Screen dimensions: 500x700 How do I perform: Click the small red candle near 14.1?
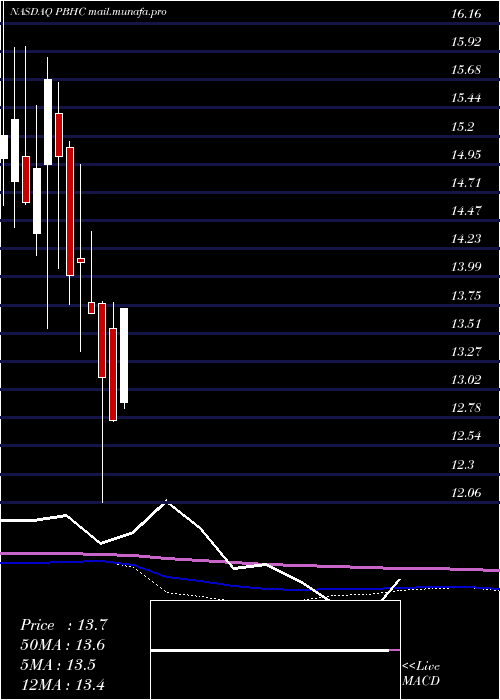pyautogui.click(x=81, y=260)
